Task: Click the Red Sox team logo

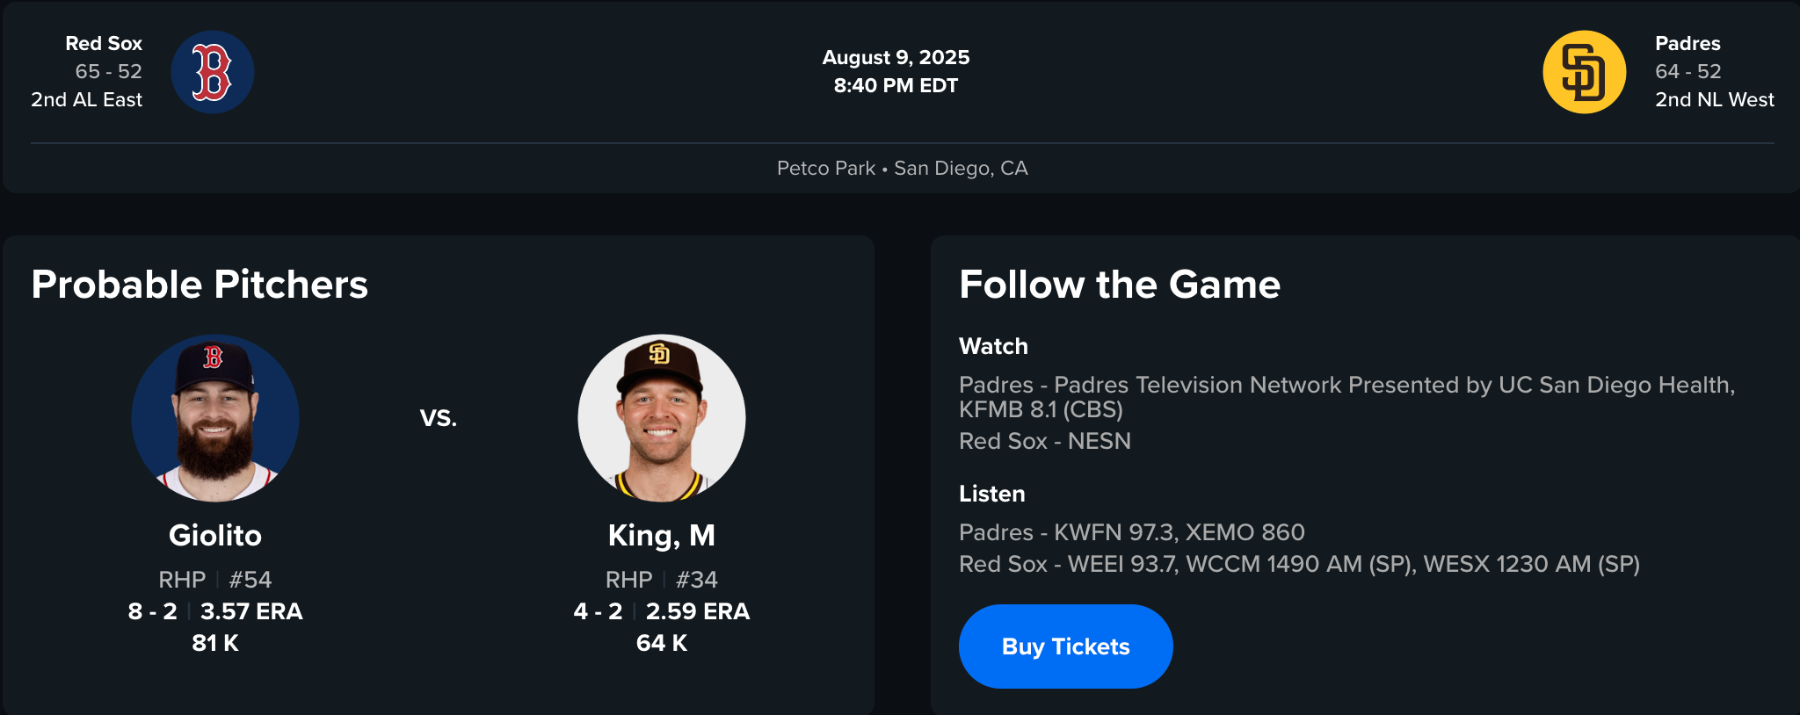Action: (x=212, y=72)
